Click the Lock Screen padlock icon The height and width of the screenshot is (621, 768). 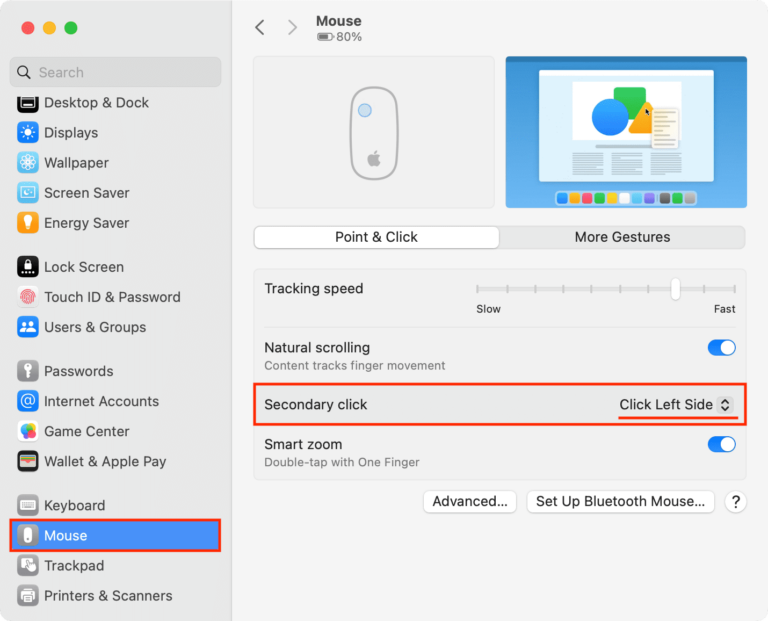28,267
